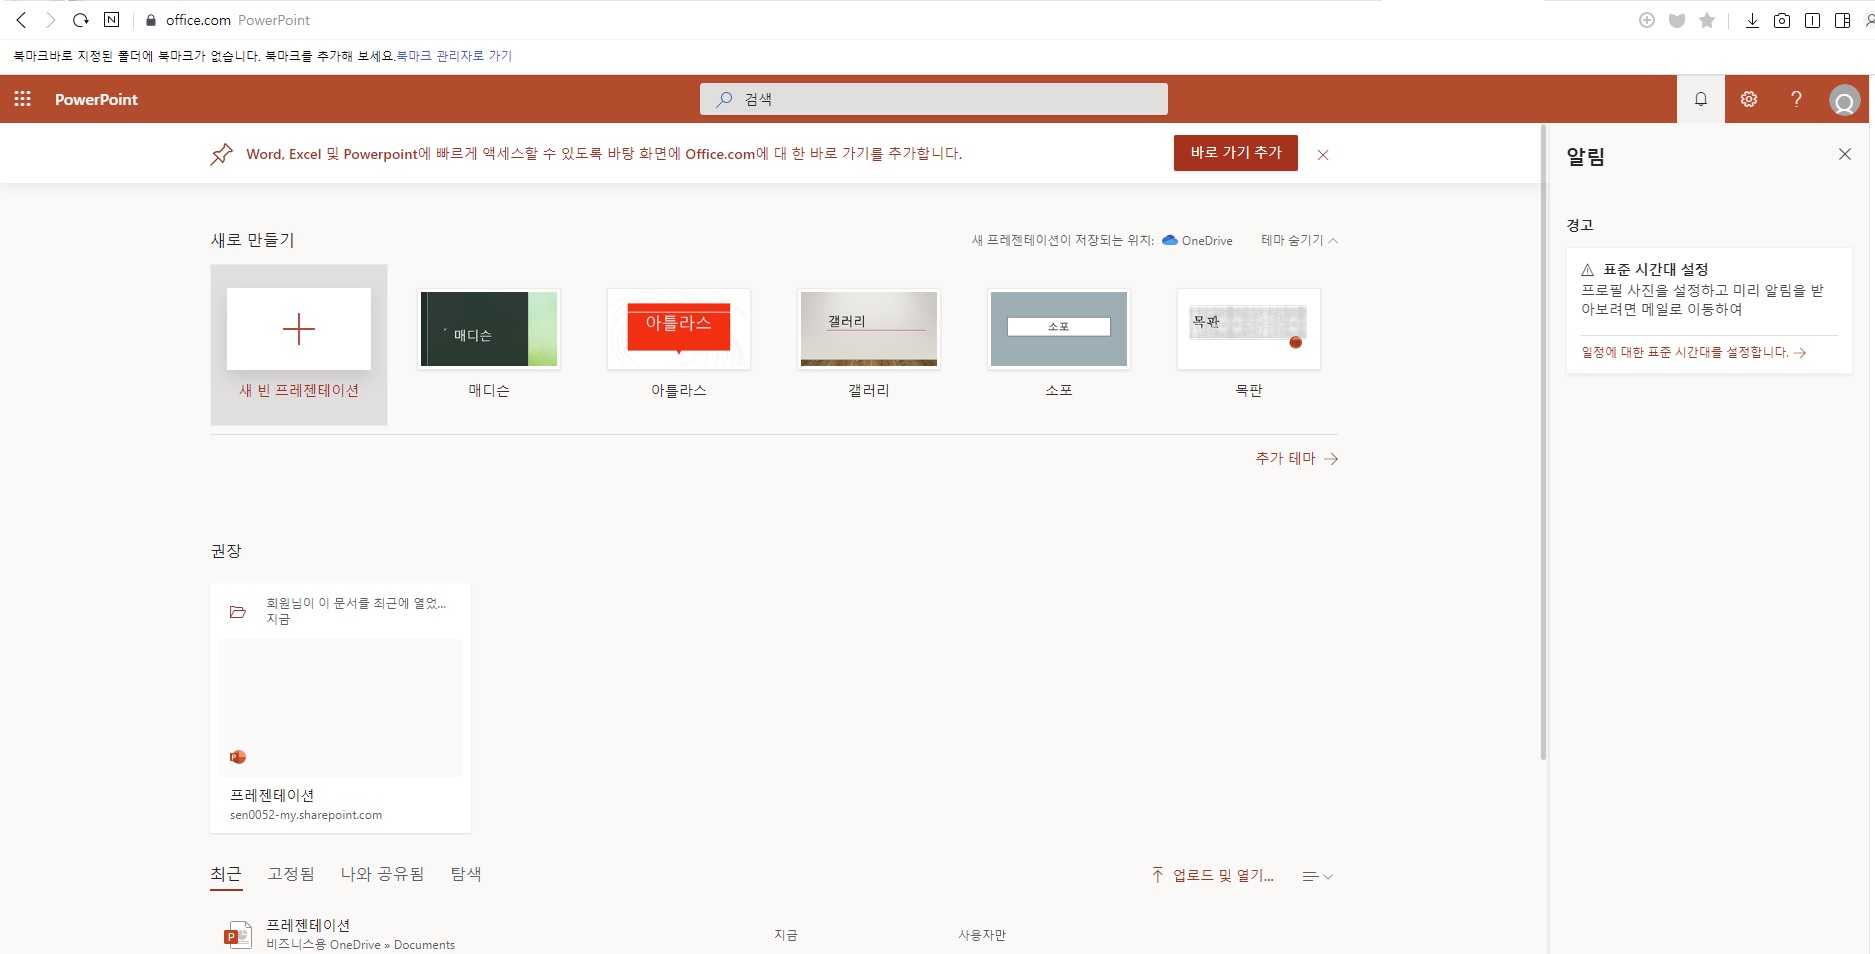Click the pin icon in shortcut banner
This screenshot has height=954, width=1875.
[221, 154]
